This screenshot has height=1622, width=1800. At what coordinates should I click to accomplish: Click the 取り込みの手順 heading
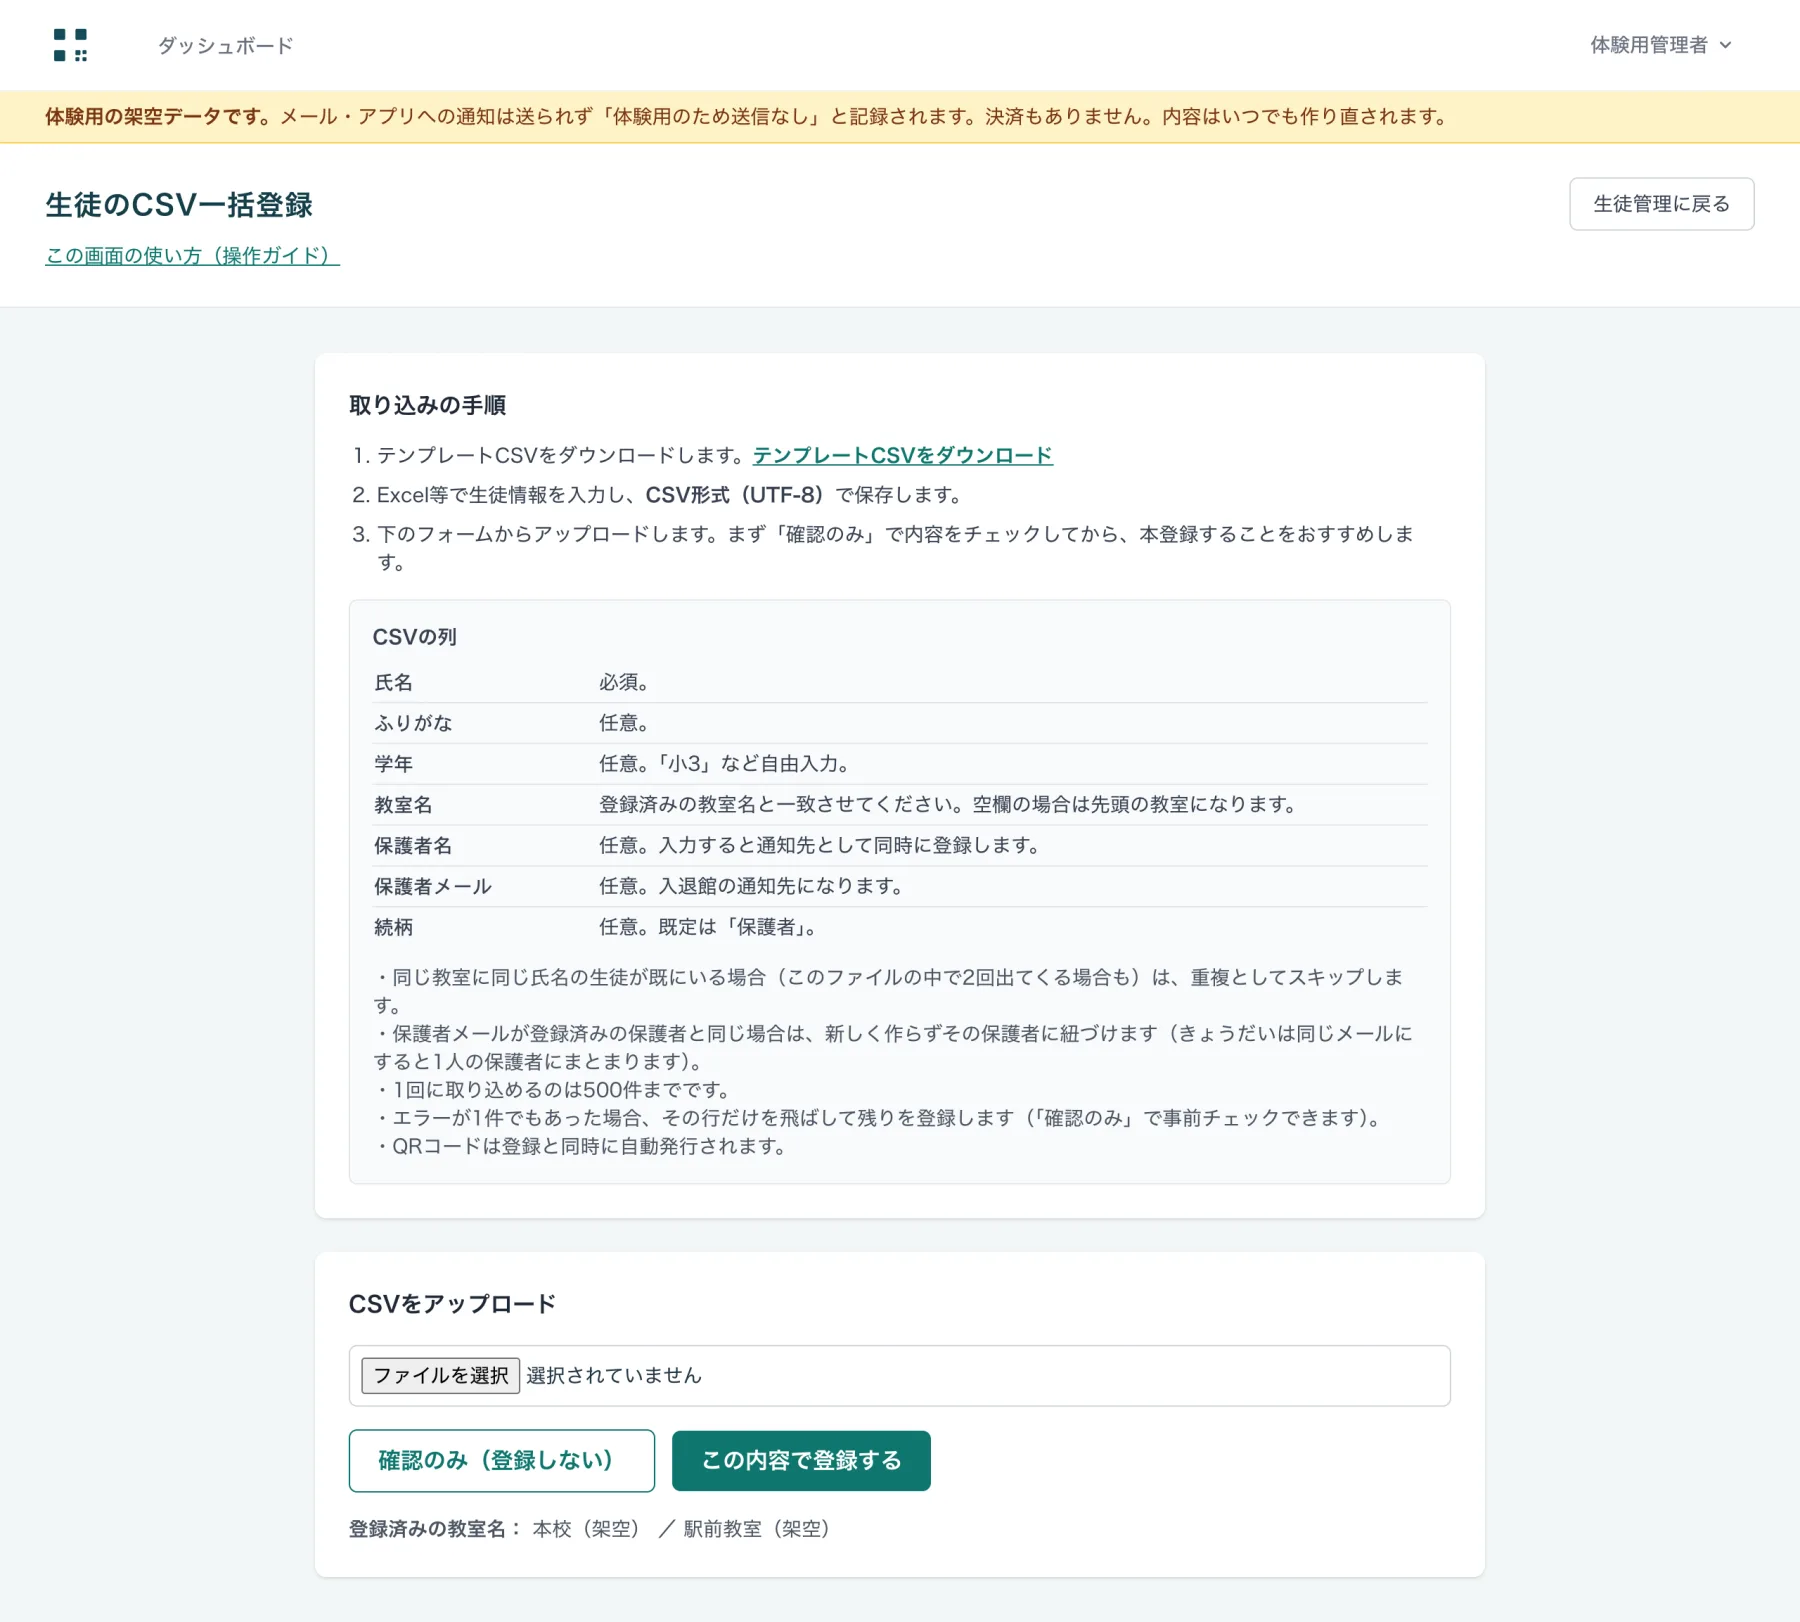427,405
